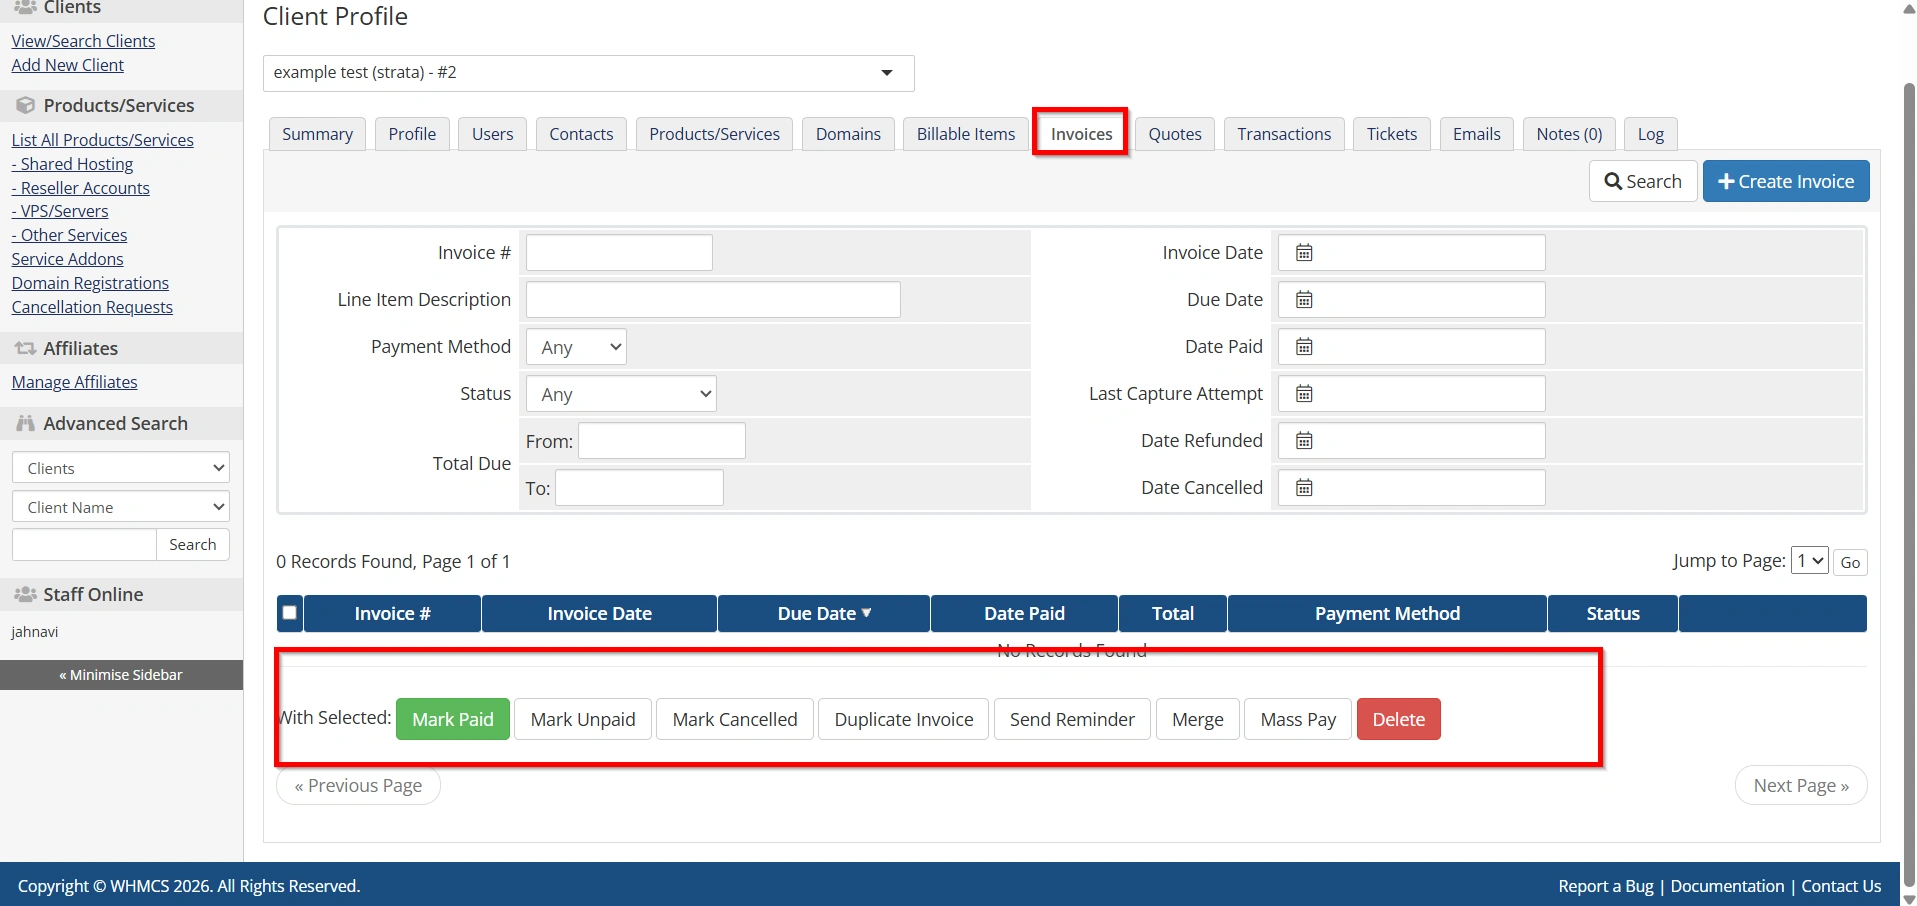Open the Add New Client link
Image resolution: width=1917 pixels, height=906 pixels.
[x=68, y=65]
